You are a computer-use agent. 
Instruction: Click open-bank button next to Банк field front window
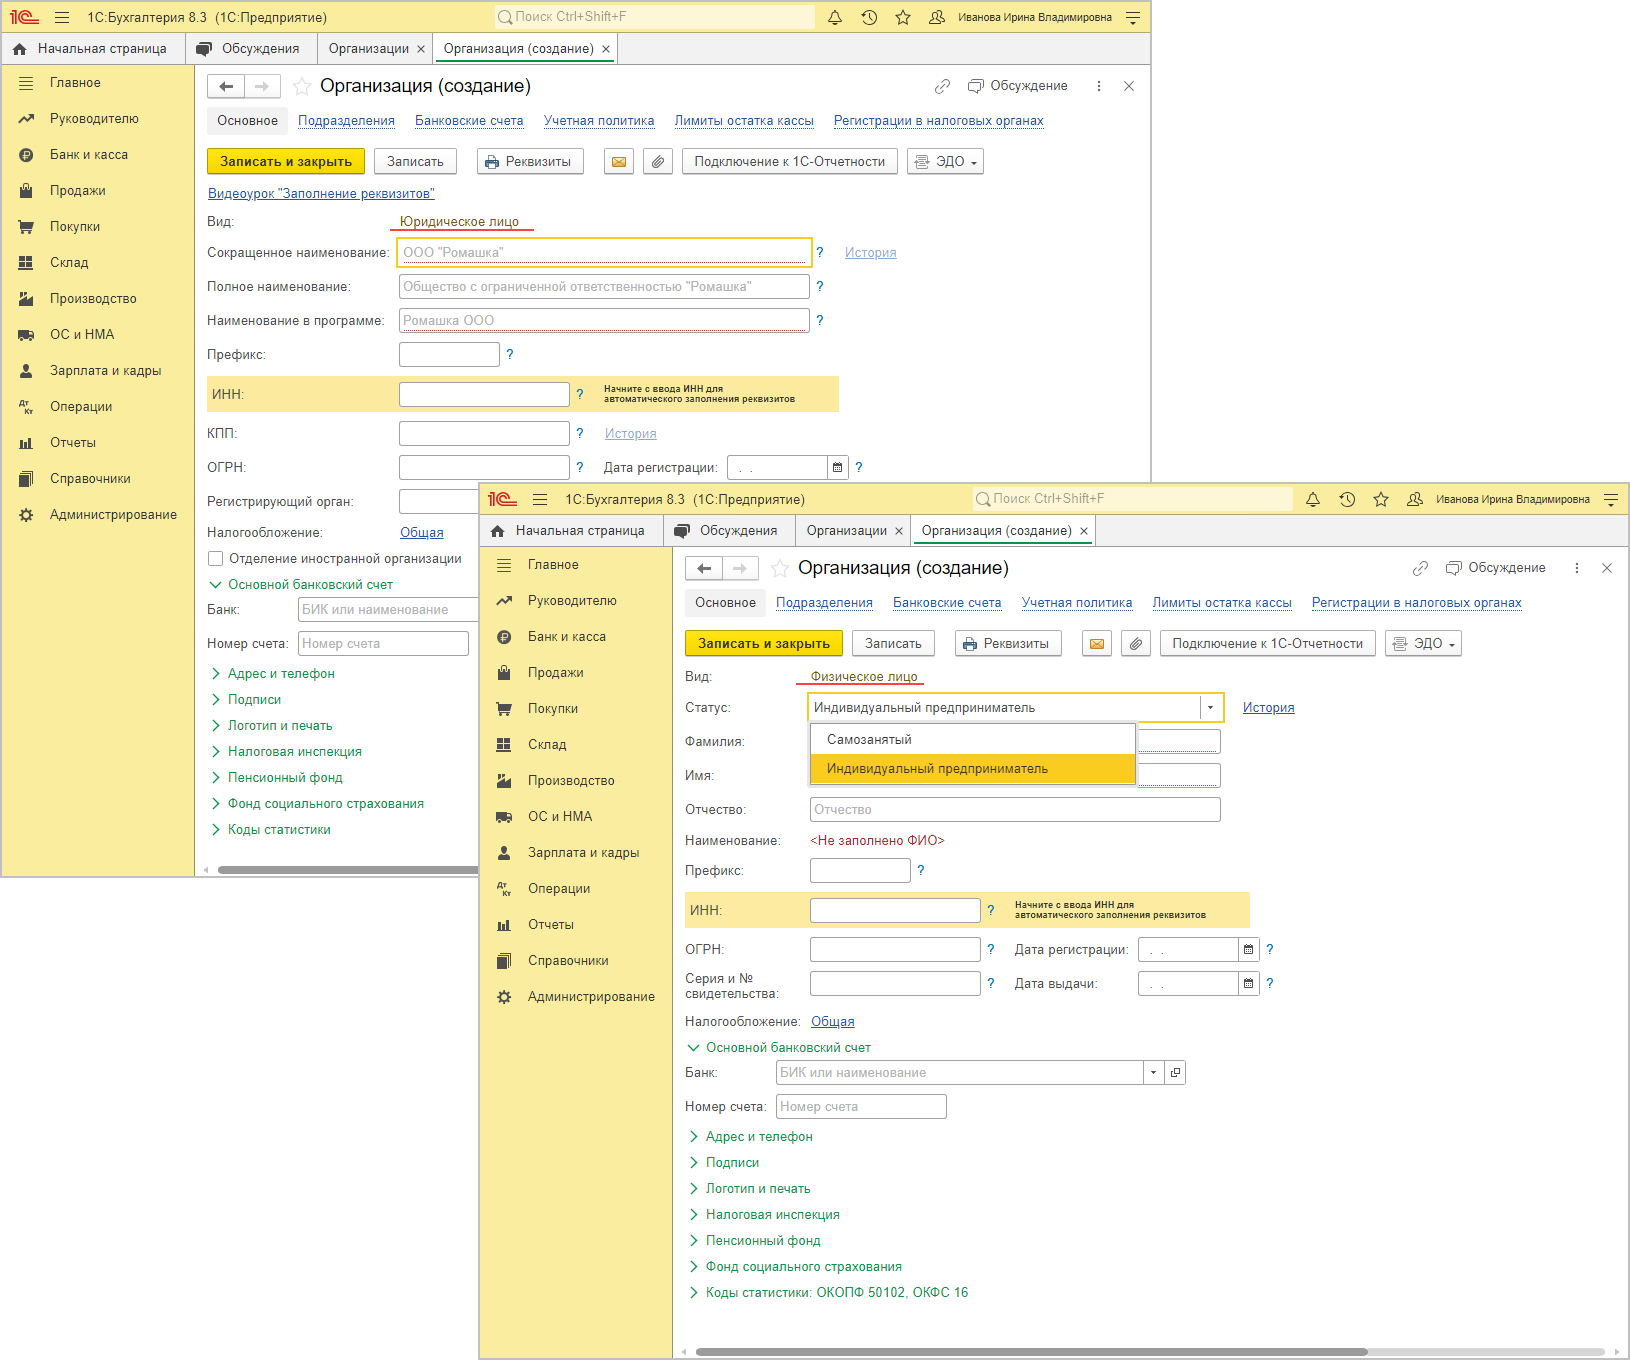[x=1175, y=1072]
